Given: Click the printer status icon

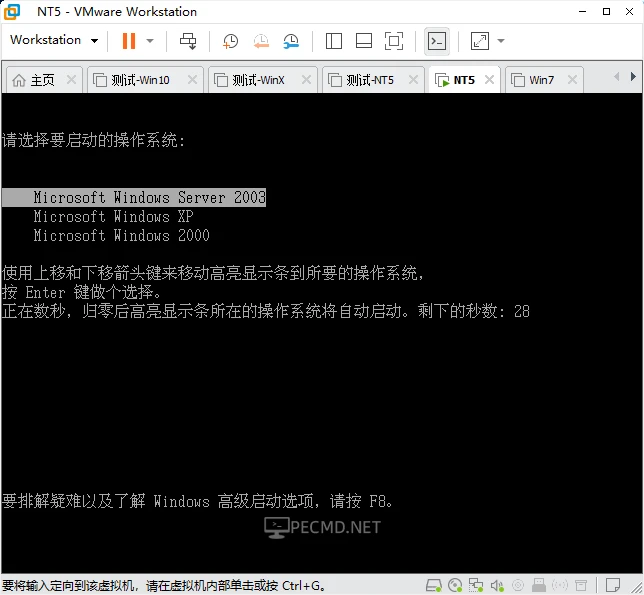Looking at the screenshot, I should pyautogui.click(x=539, y=585).
